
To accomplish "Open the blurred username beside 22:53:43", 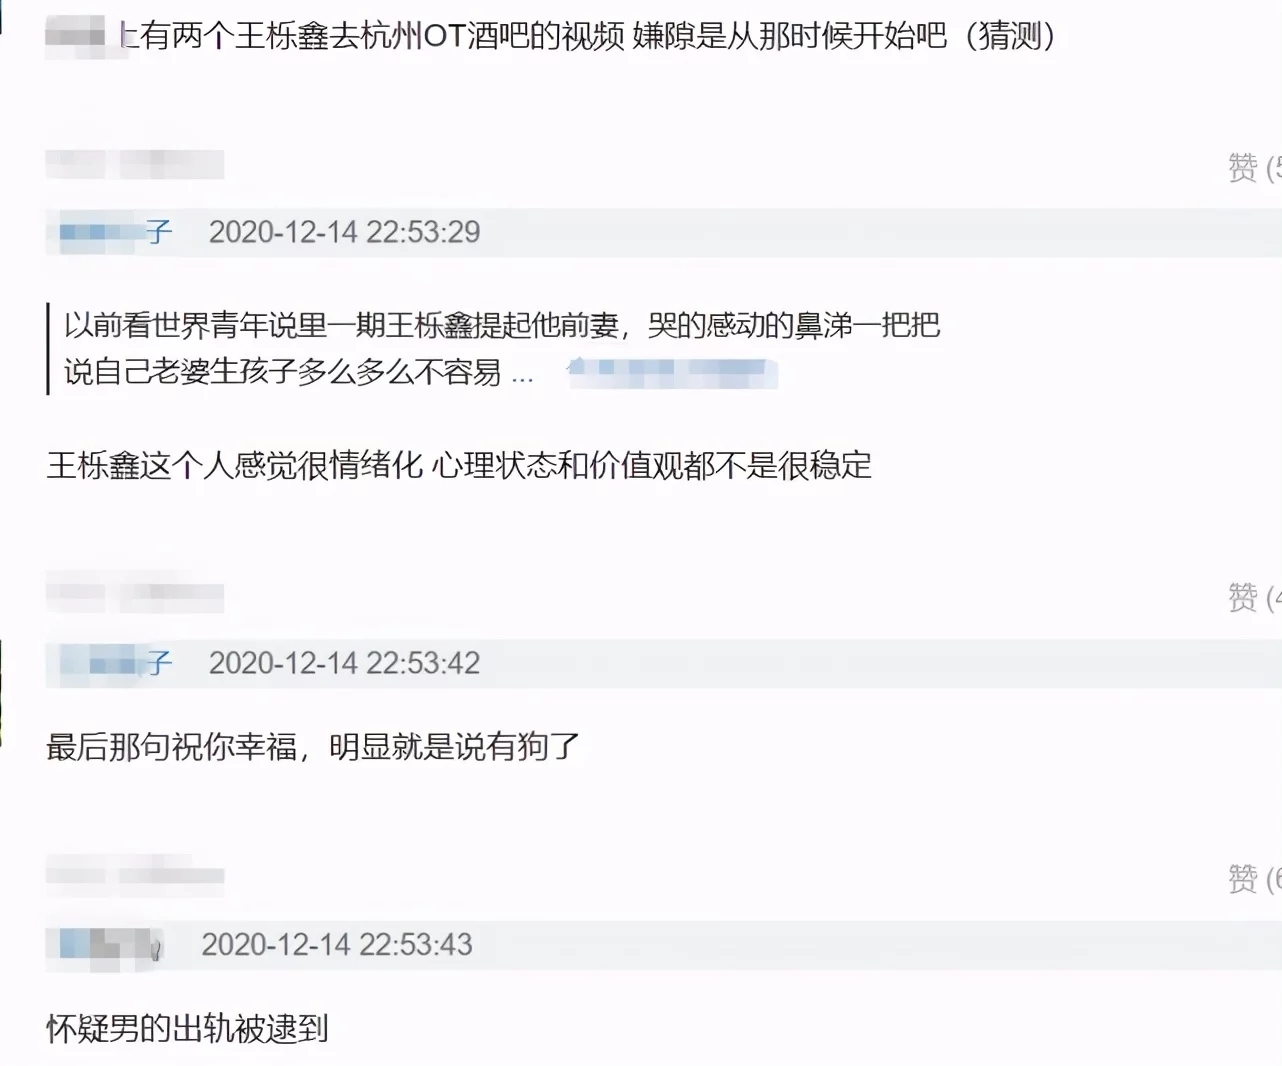I will click(110, 945).
